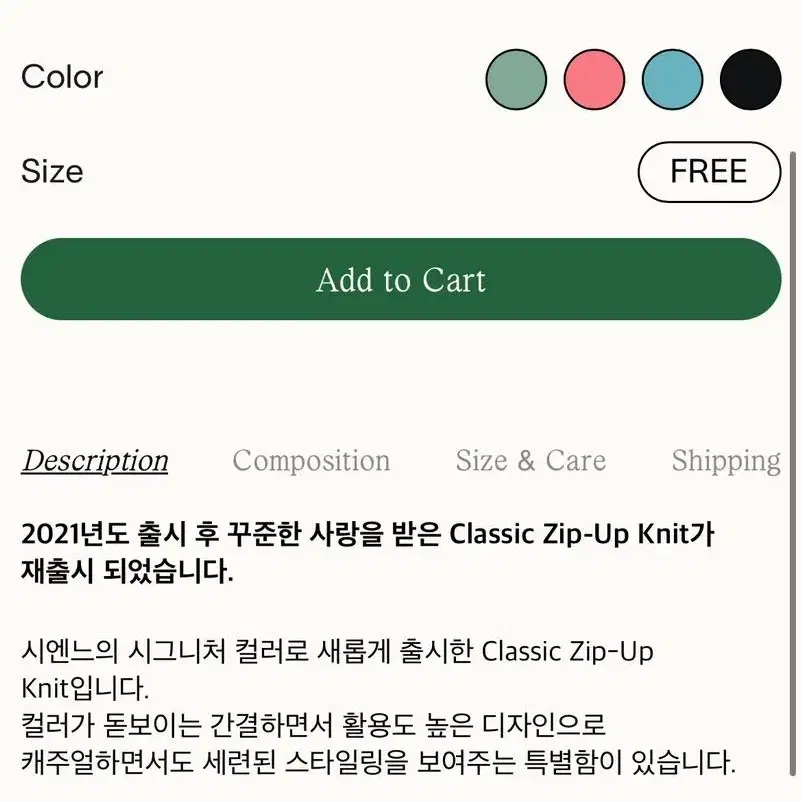Click the Color label
The height and width of the screenshot is (802, 802).
click(62, 77)
